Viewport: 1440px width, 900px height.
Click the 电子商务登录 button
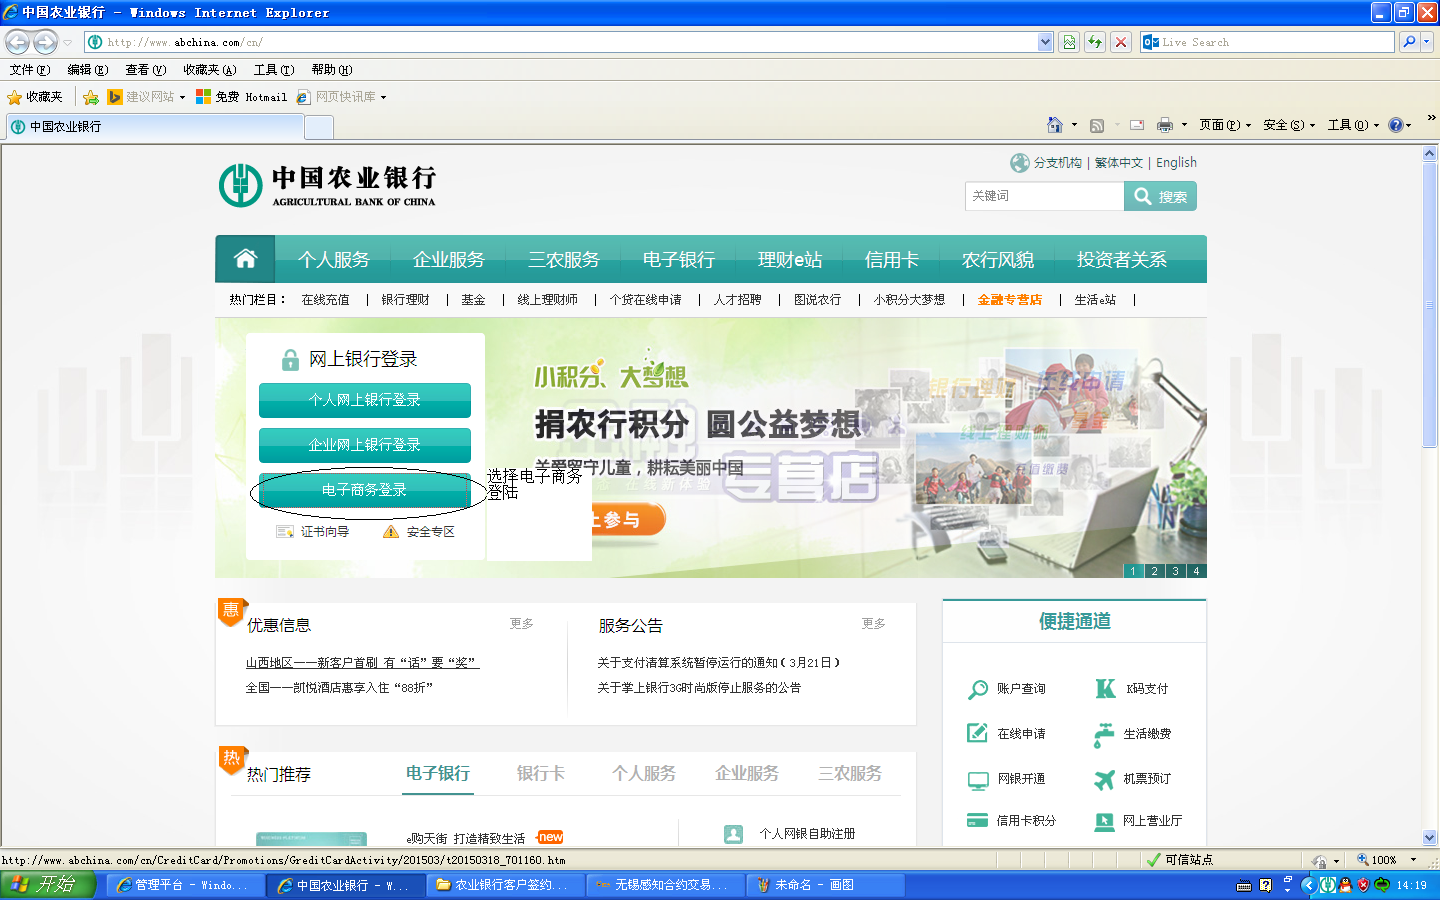click(x=365, y=490)
